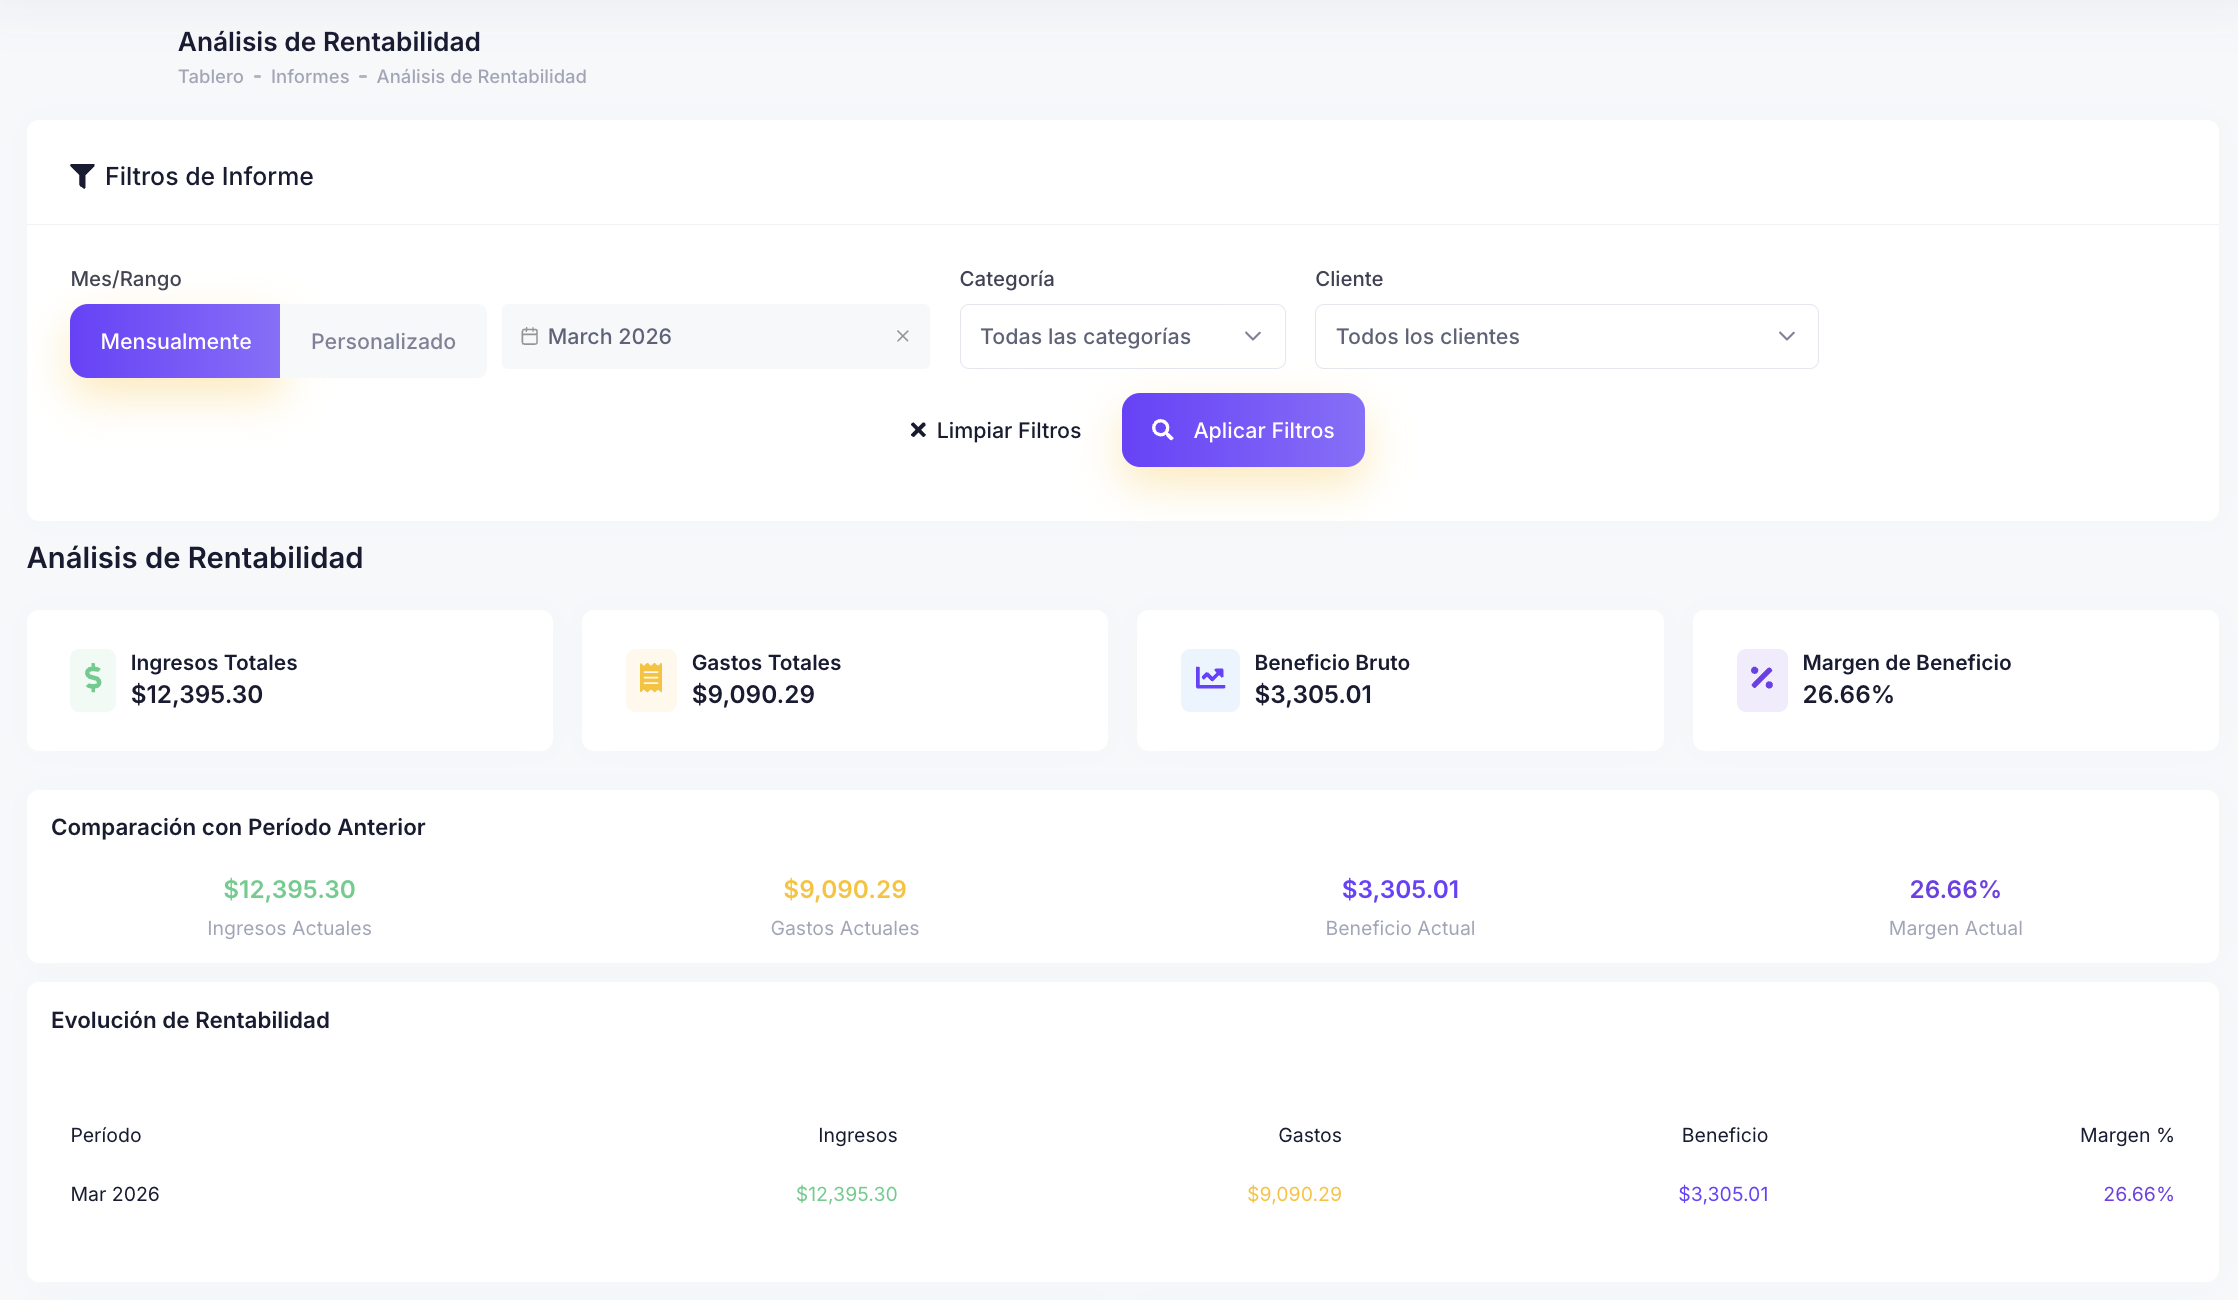Image resolution: width=2238 pixels, height=1300 pixels.
Task: Click the green dollar Ingresos Totales icon
Action: tap(93, 679)
